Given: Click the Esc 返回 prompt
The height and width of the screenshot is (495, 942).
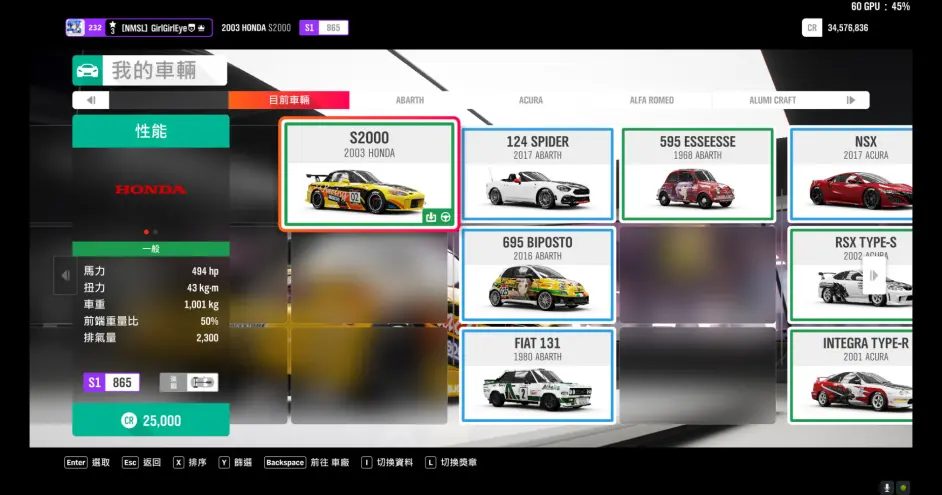Looking at the screenshot, I should tap(141, 462).
